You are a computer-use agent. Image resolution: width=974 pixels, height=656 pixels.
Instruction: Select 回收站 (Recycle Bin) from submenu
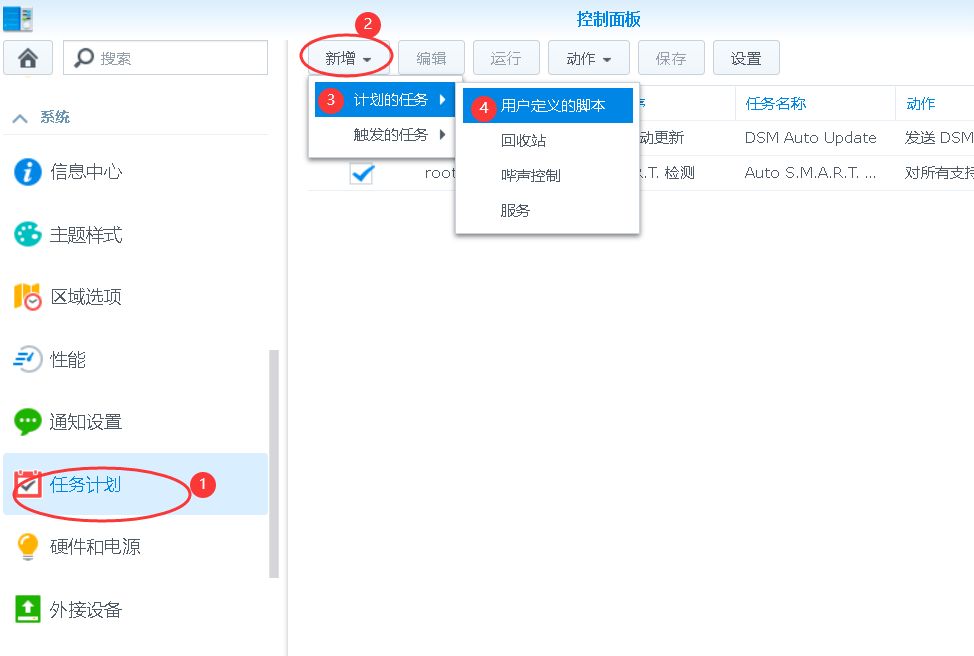[523, 141]
